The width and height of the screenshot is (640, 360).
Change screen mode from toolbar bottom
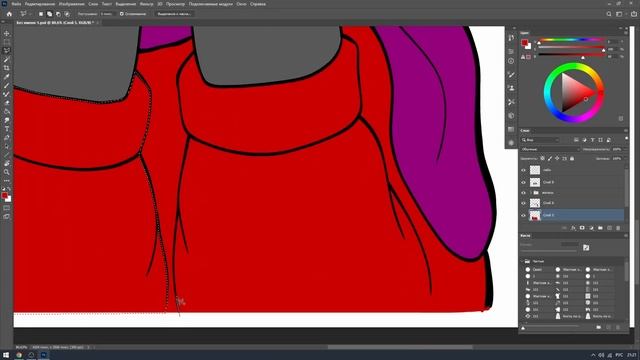point(7,217)
